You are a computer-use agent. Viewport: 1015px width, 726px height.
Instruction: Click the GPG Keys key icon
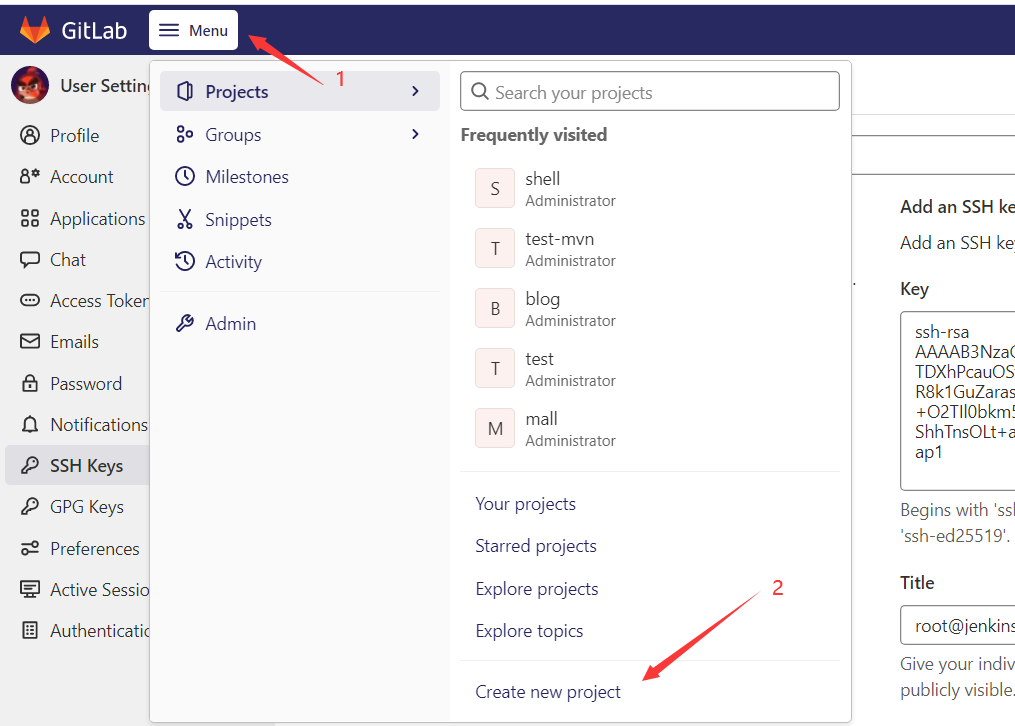(30, 506)
